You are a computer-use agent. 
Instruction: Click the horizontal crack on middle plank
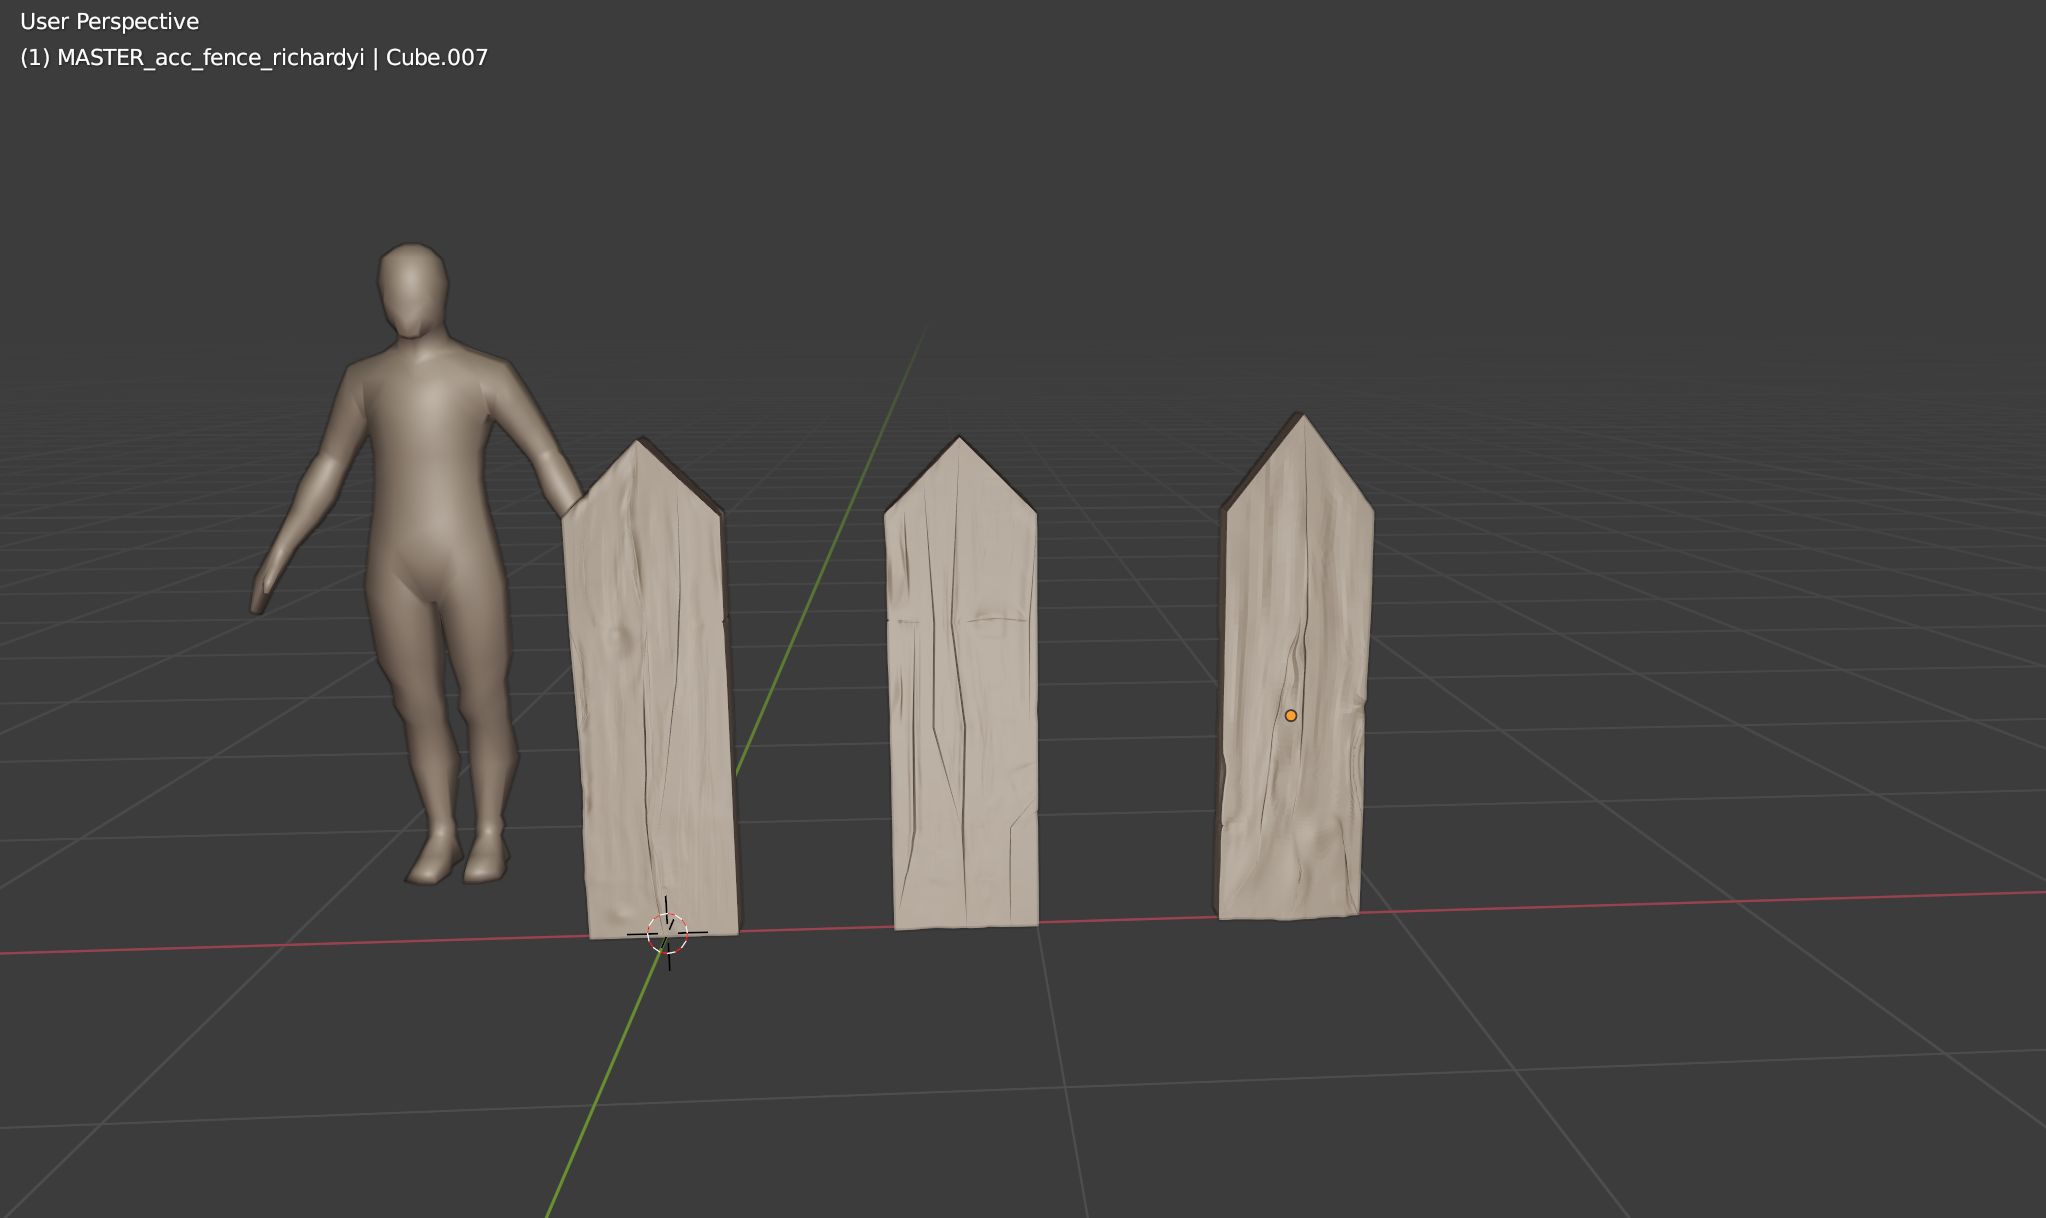995,620
